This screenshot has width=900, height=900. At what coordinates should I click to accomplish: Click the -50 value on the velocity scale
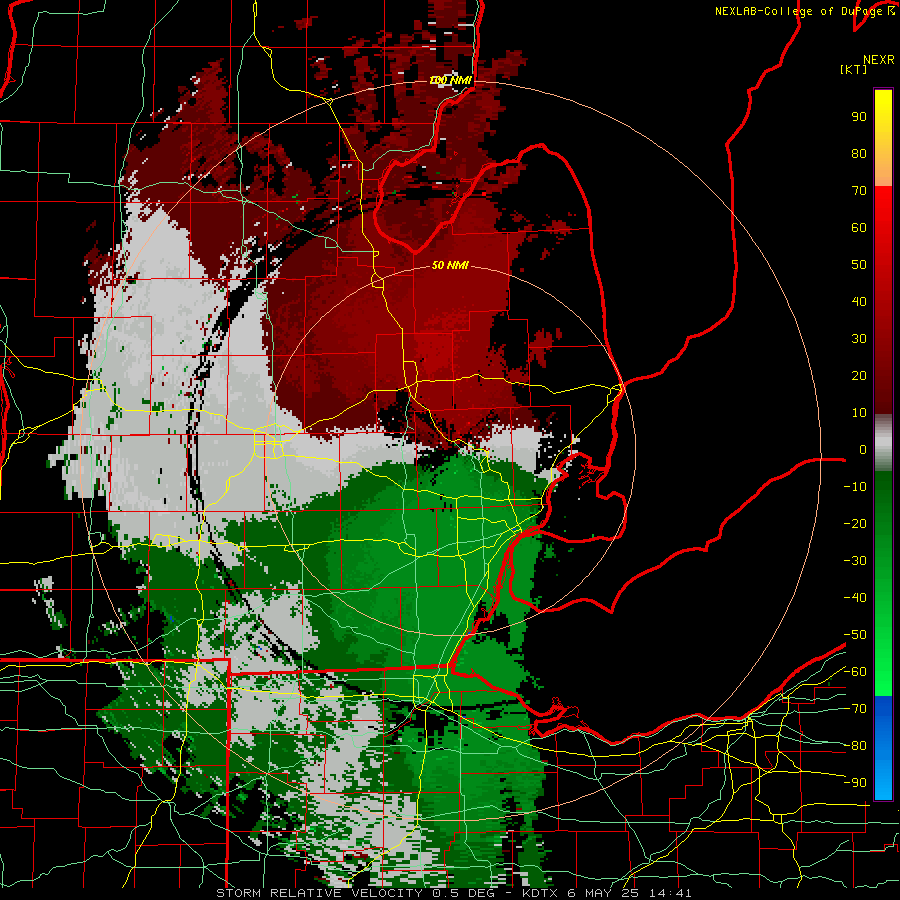tap(855, 635)
